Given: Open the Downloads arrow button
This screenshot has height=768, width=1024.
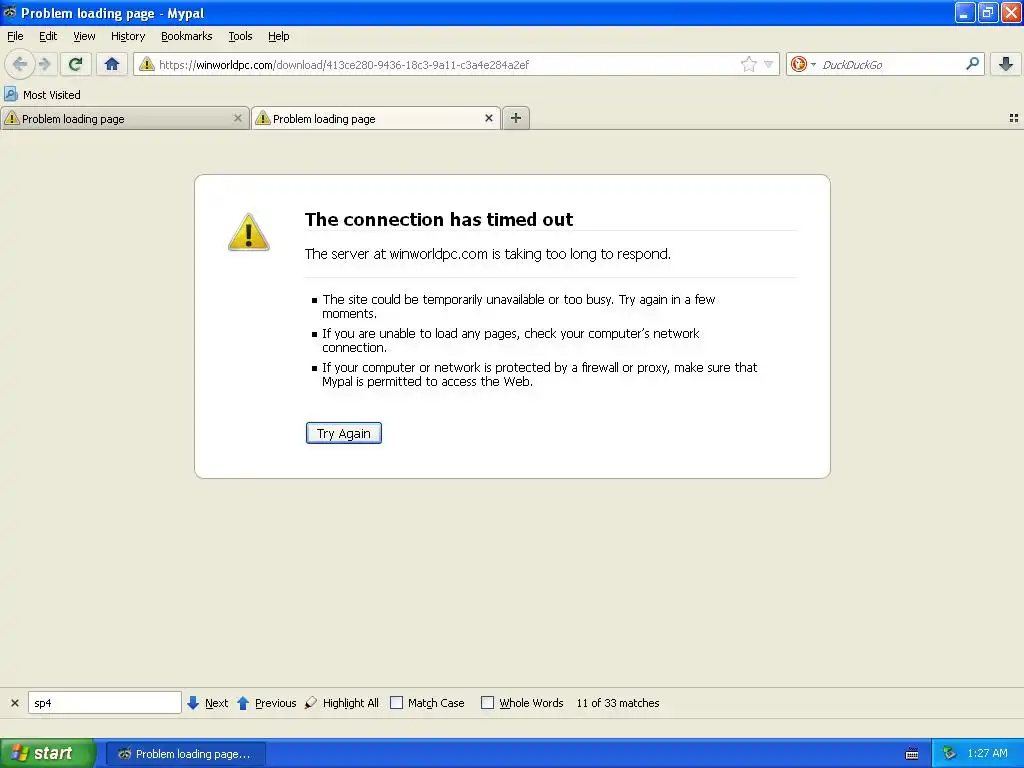Looking at the screenshot, I should pos(1006,64).
